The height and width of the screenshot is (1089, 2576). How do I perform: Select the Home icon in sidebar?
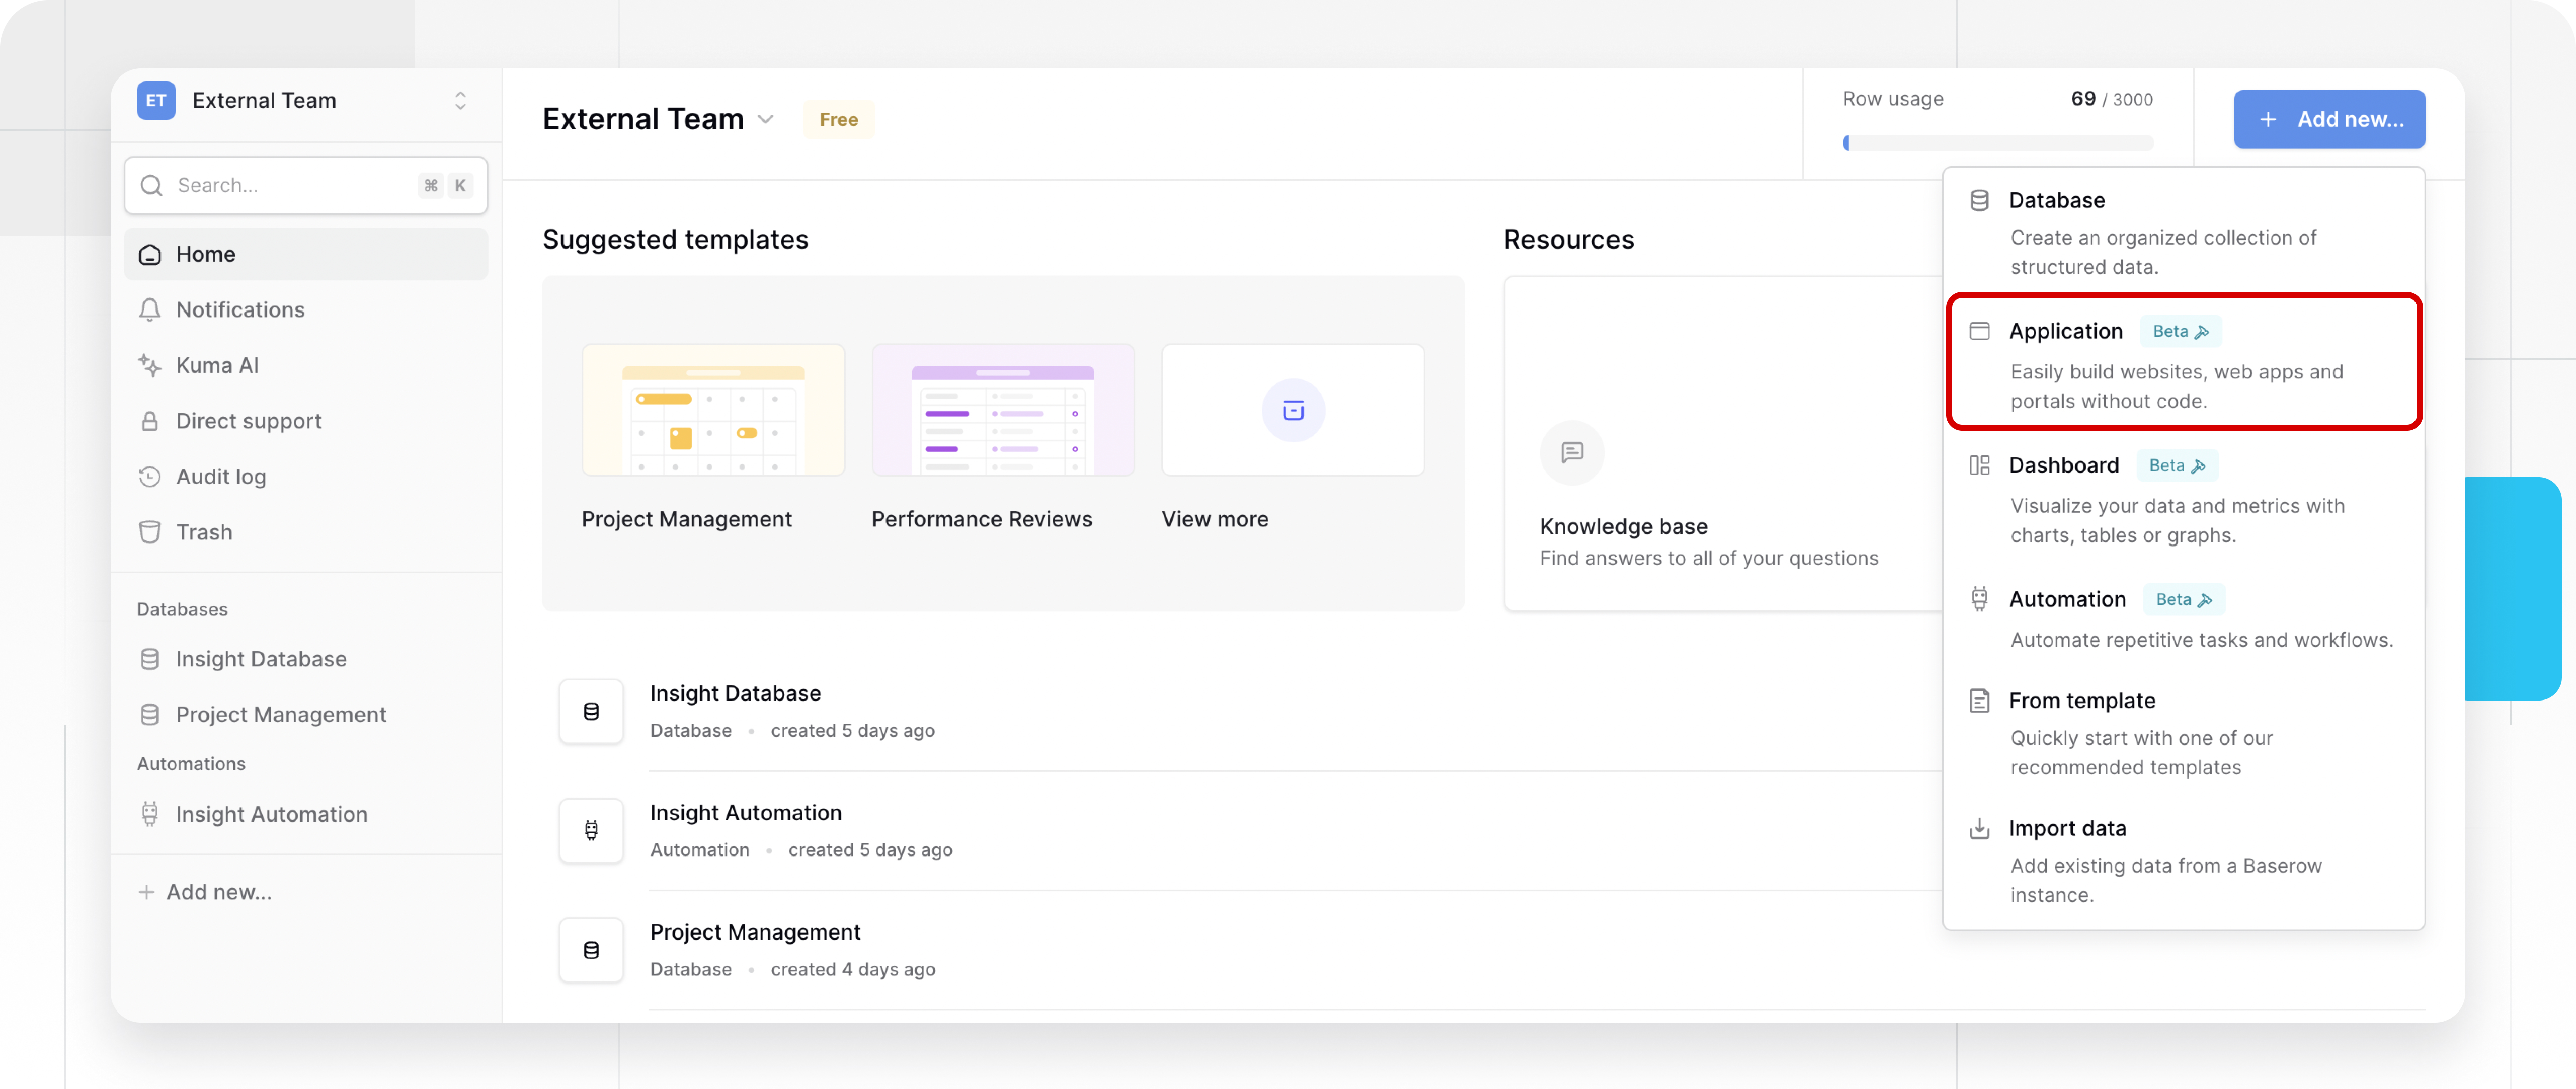(149, 254)
